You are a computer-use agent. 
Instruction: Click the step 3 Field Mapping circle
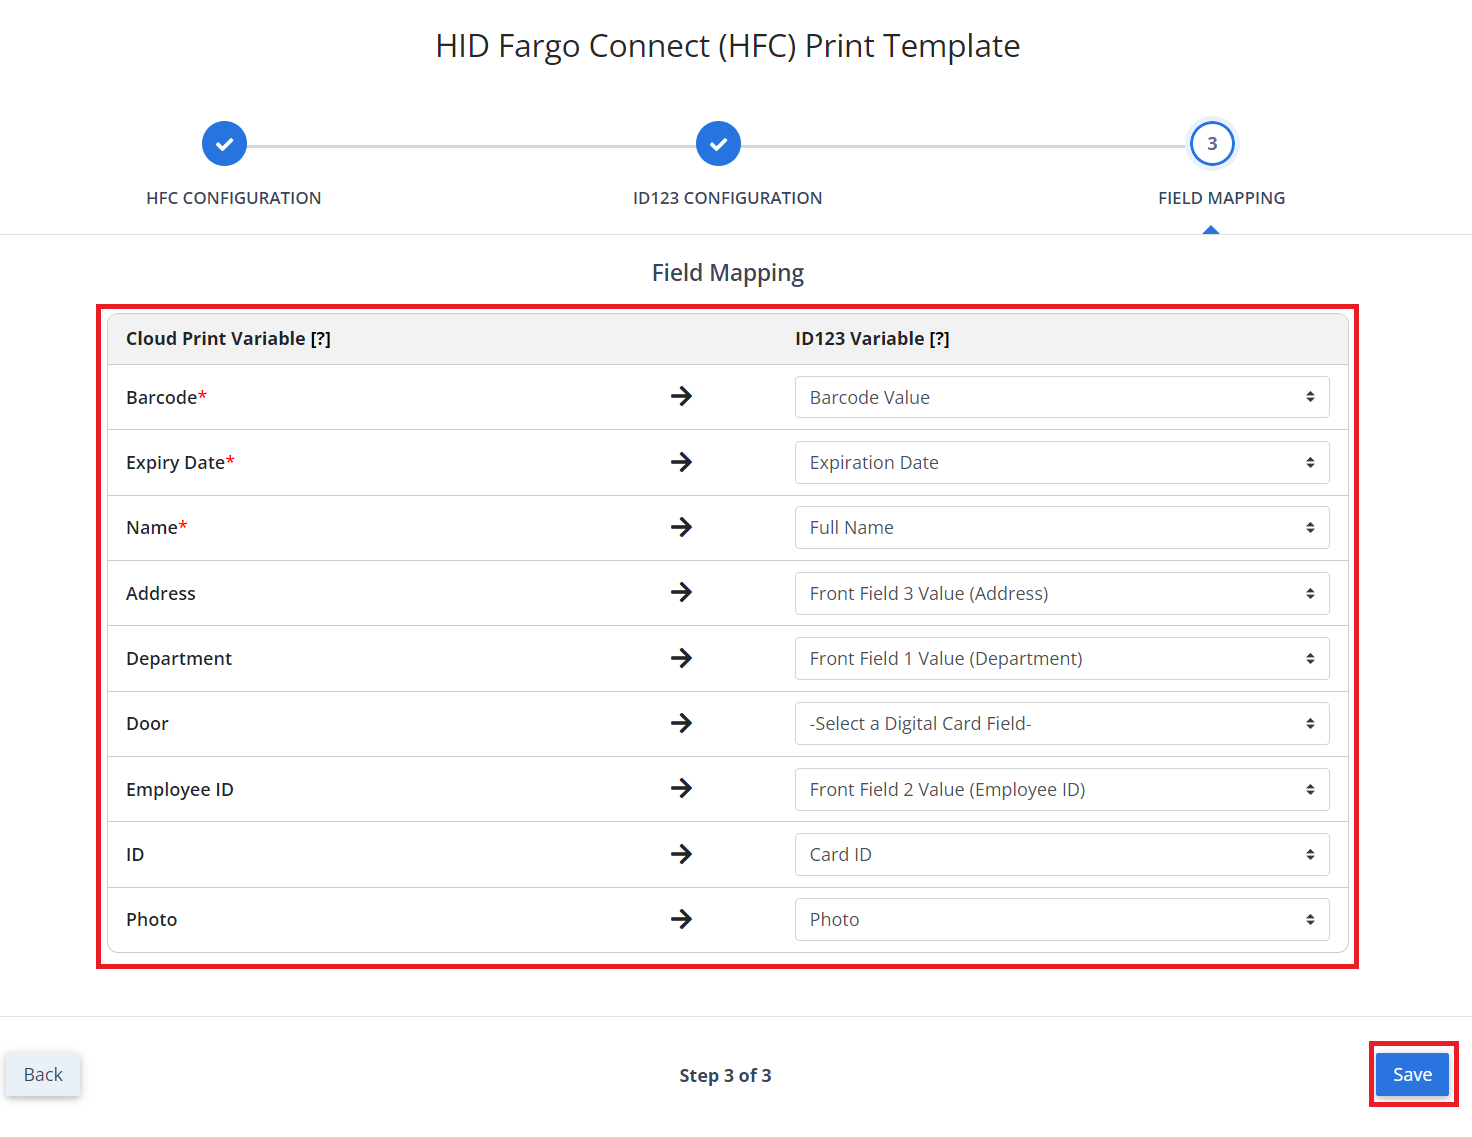coord(1212,144)
